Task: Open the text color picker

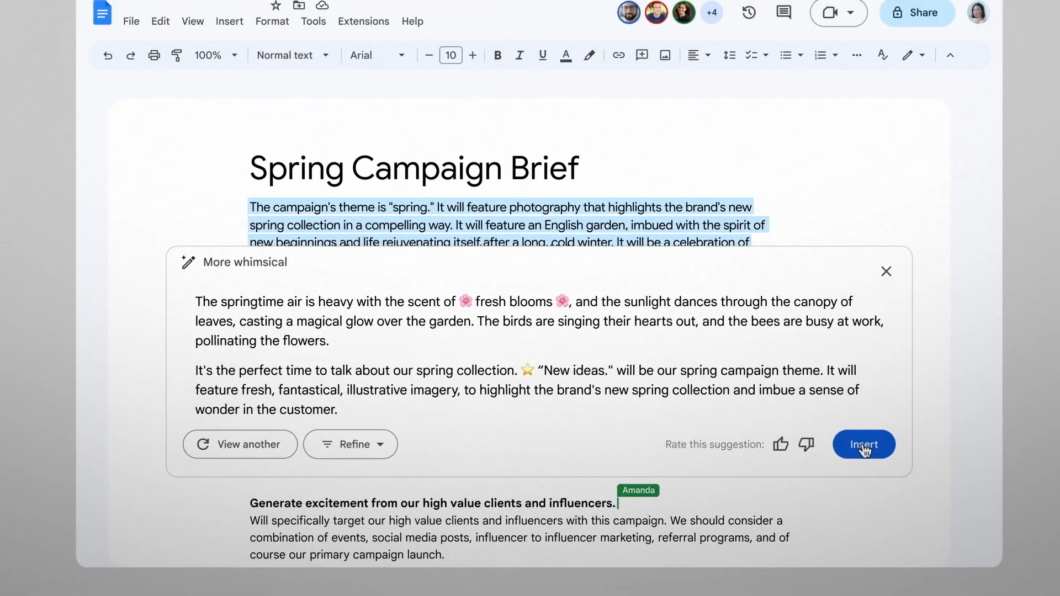Action: pyautogui.click(x=566, y=55)
